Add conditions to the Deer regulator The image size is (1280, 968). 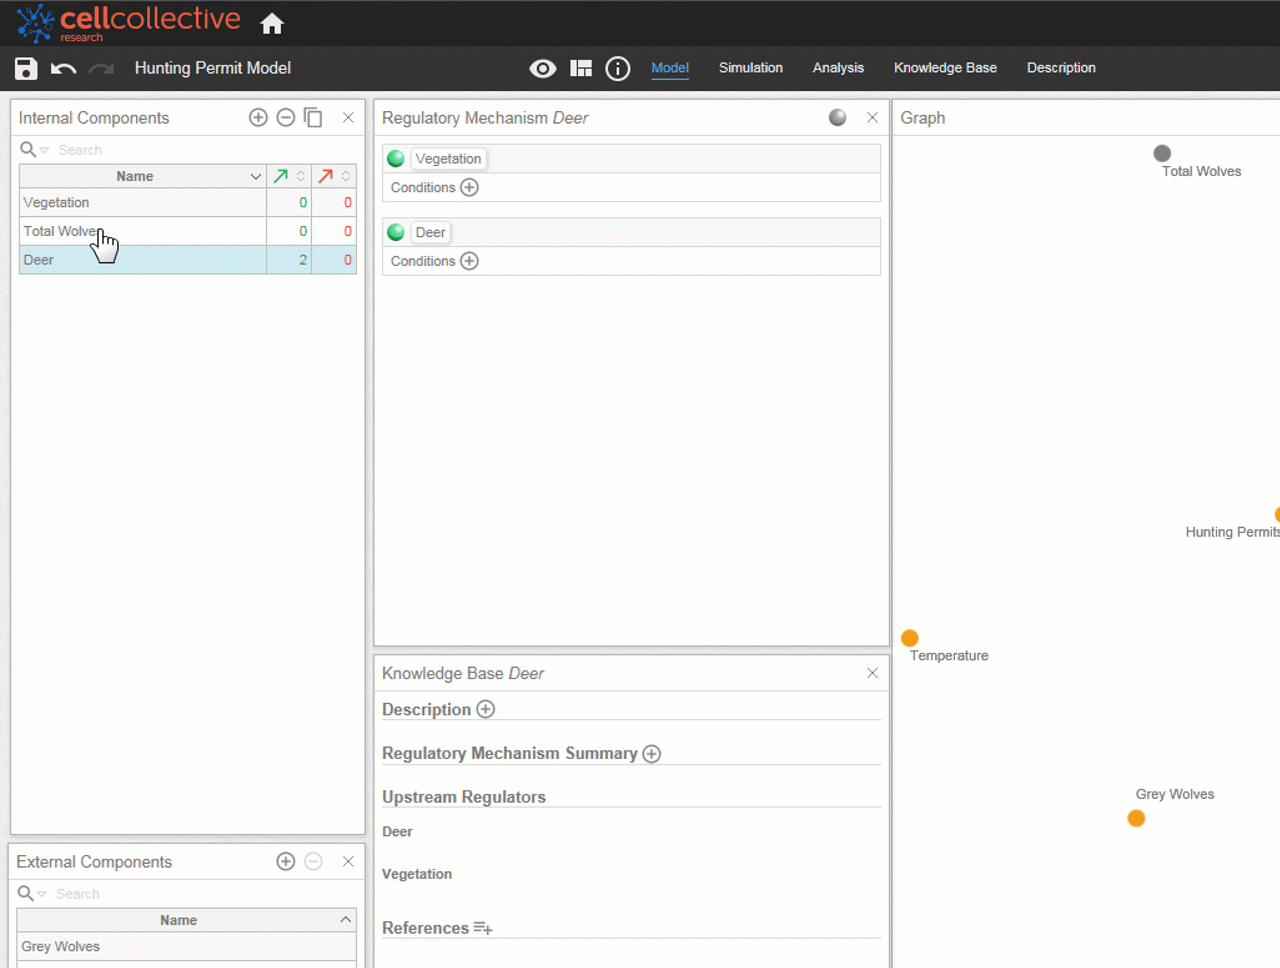[469, 261]
